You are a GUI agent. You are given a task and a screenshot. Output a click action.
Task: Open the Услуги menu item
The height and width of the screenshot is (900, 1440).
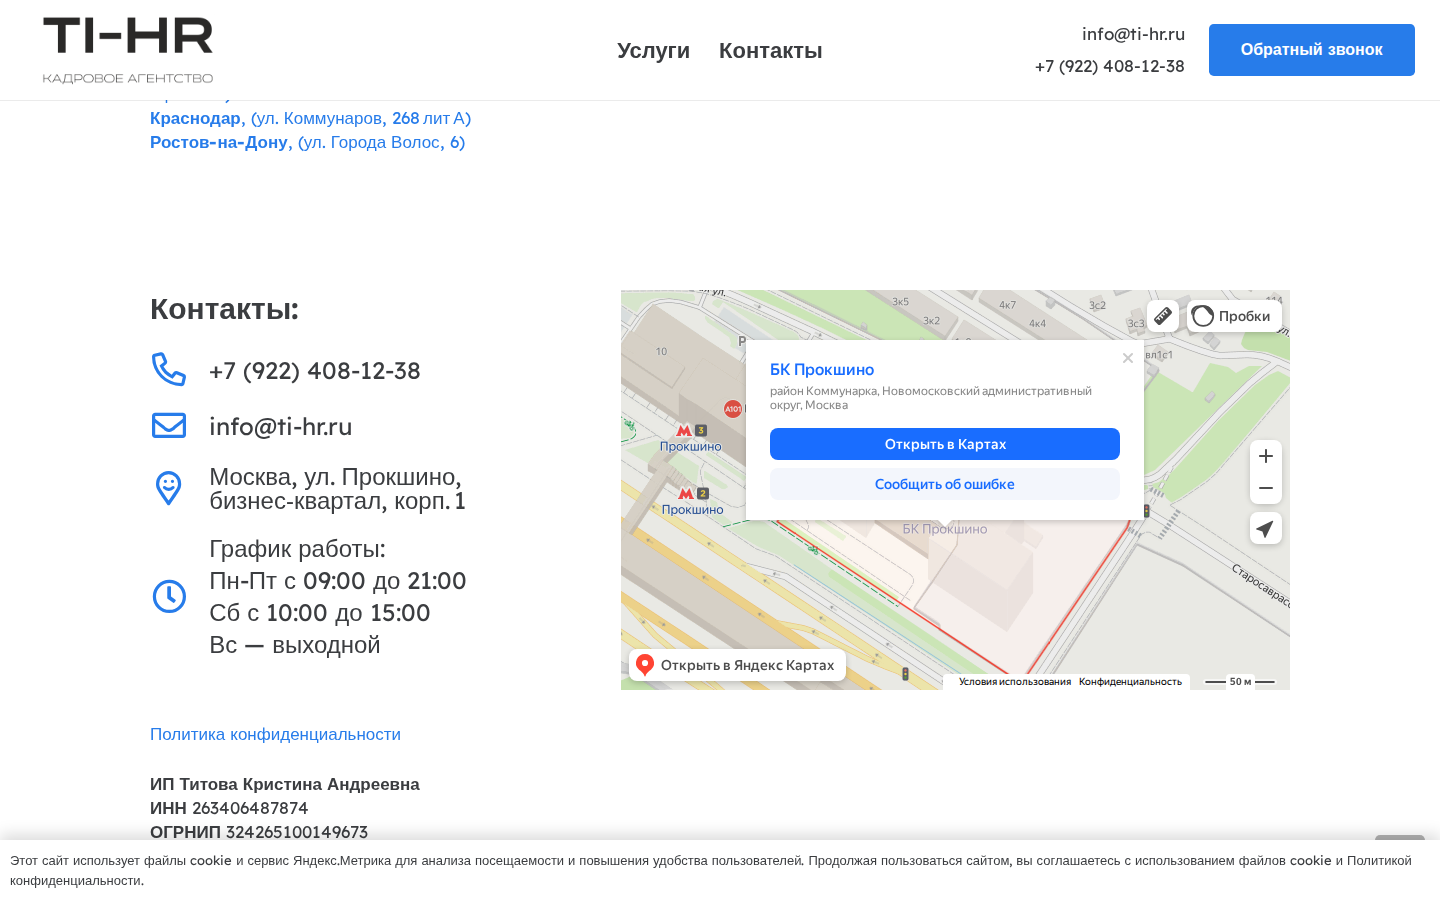653,50
